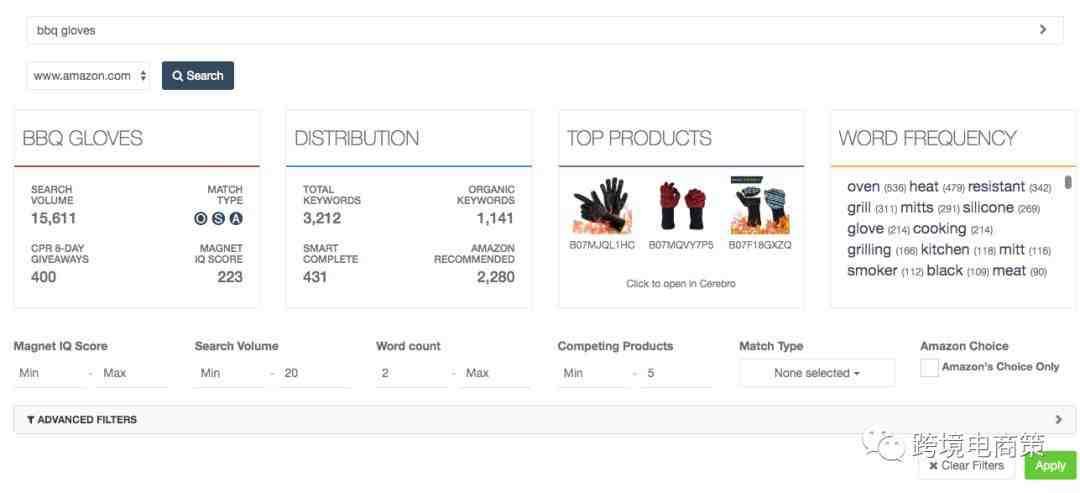This screenshot has width=1080, height=493.
Task: Click the word 'heat' in Word Frequency
Action: (x=924, y=187)
